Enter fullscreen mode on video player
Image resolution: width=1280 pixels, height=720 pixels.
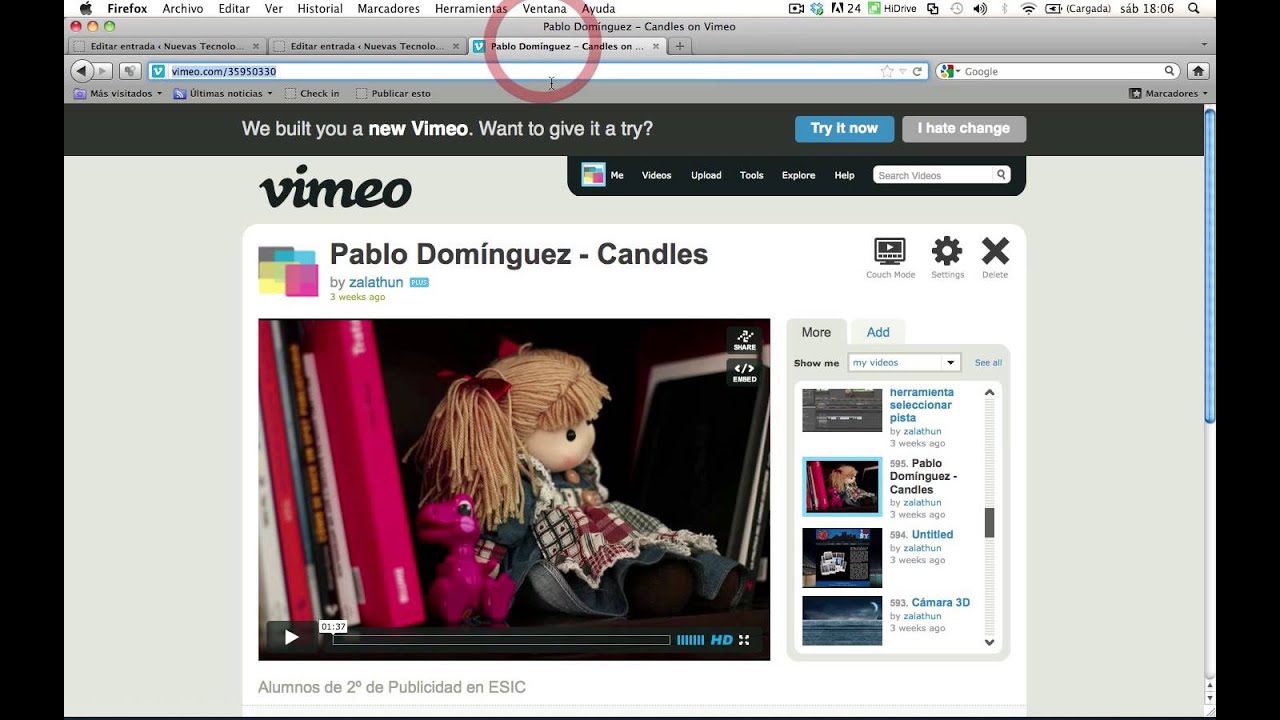click(744, 640)
